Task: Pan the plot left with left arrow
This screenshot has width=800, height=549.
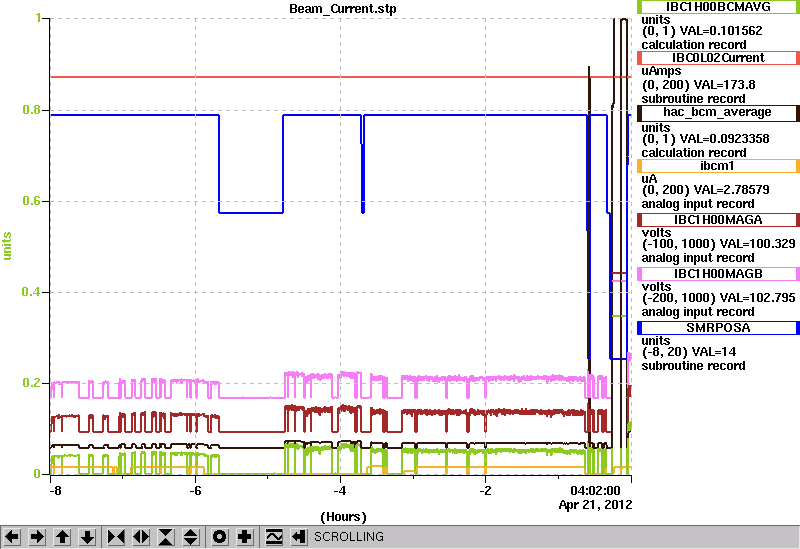Action: (x=12, y=537)
